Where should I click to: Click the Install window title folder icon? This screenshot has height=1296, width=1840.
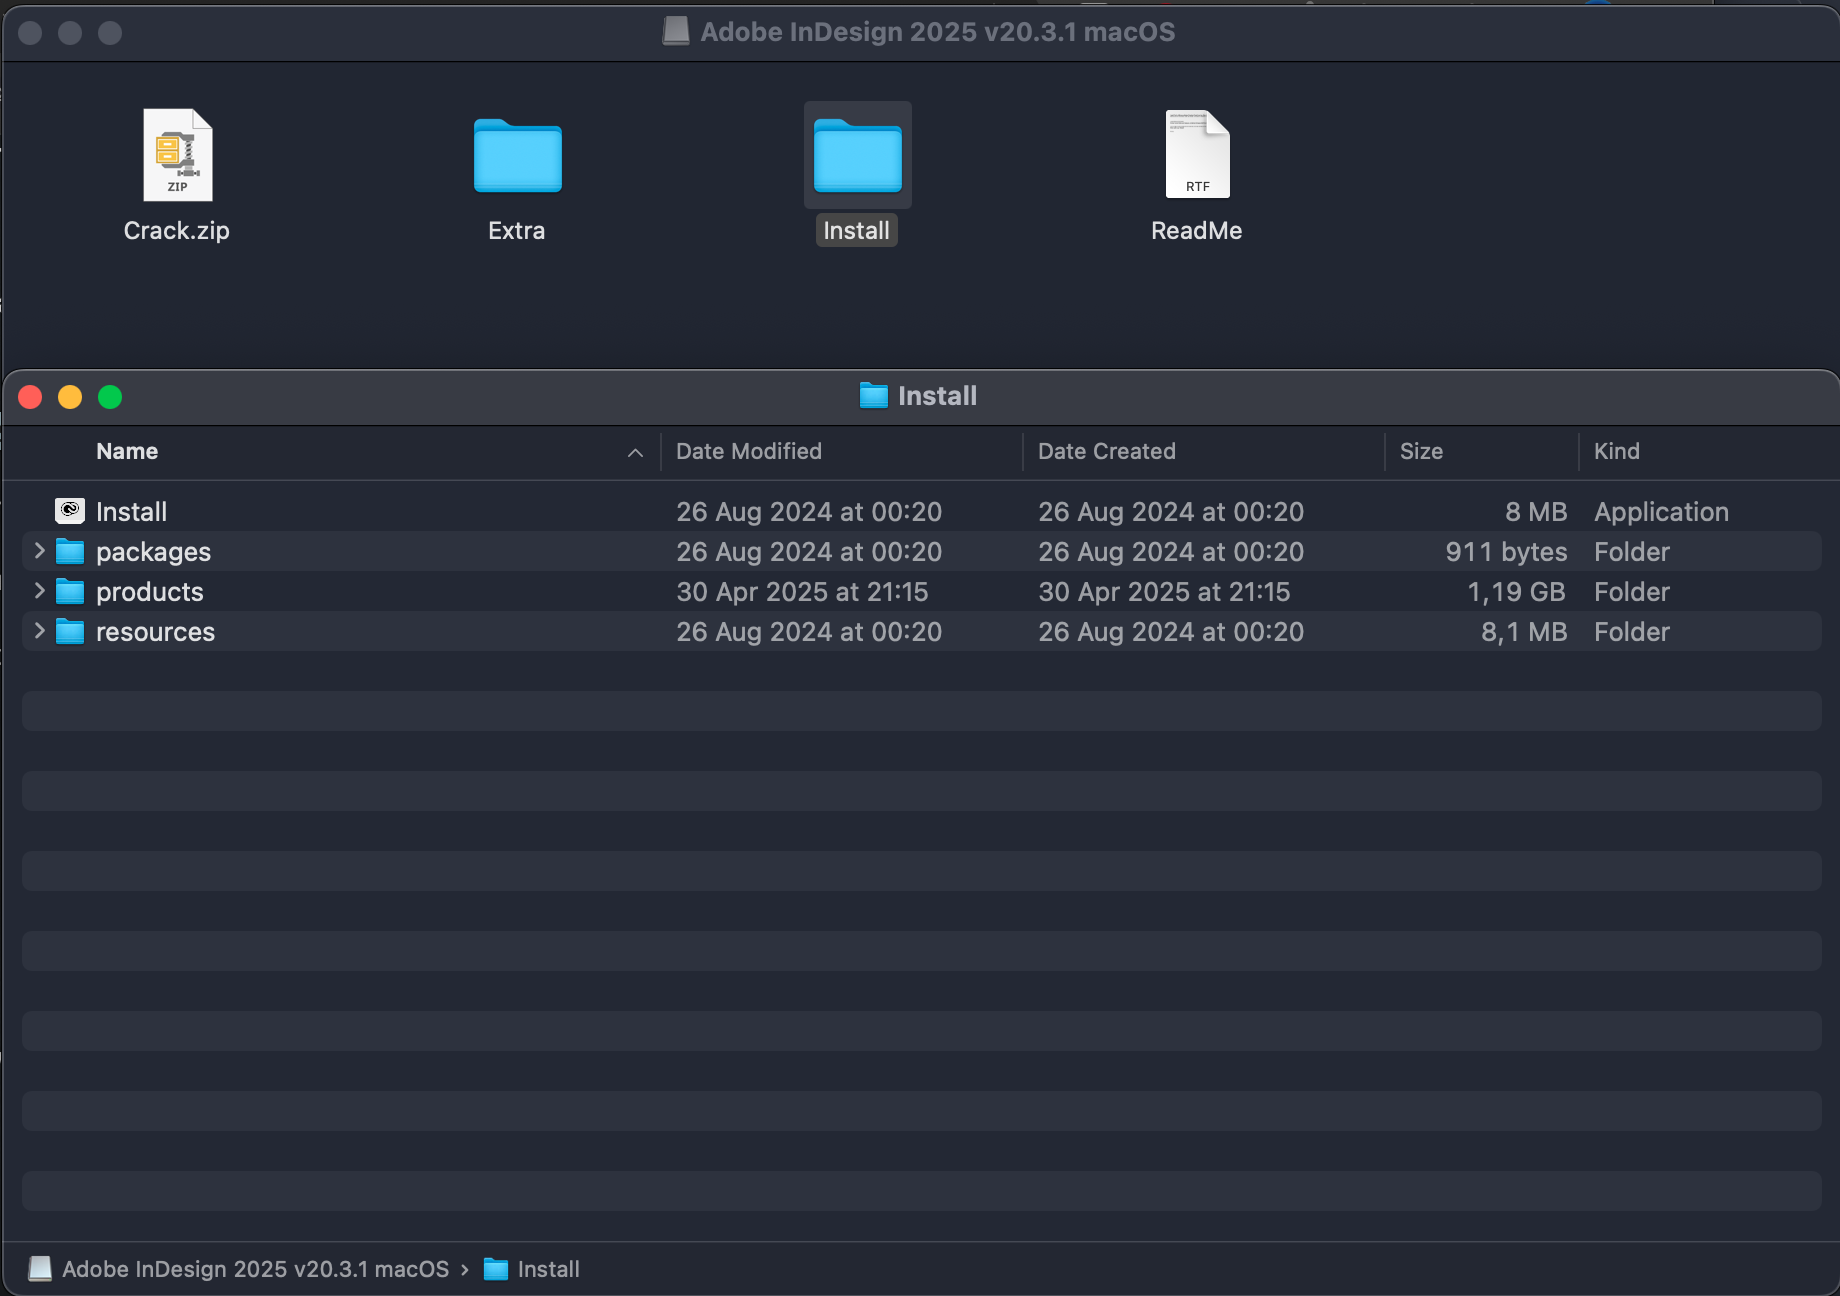pos(874,396)
